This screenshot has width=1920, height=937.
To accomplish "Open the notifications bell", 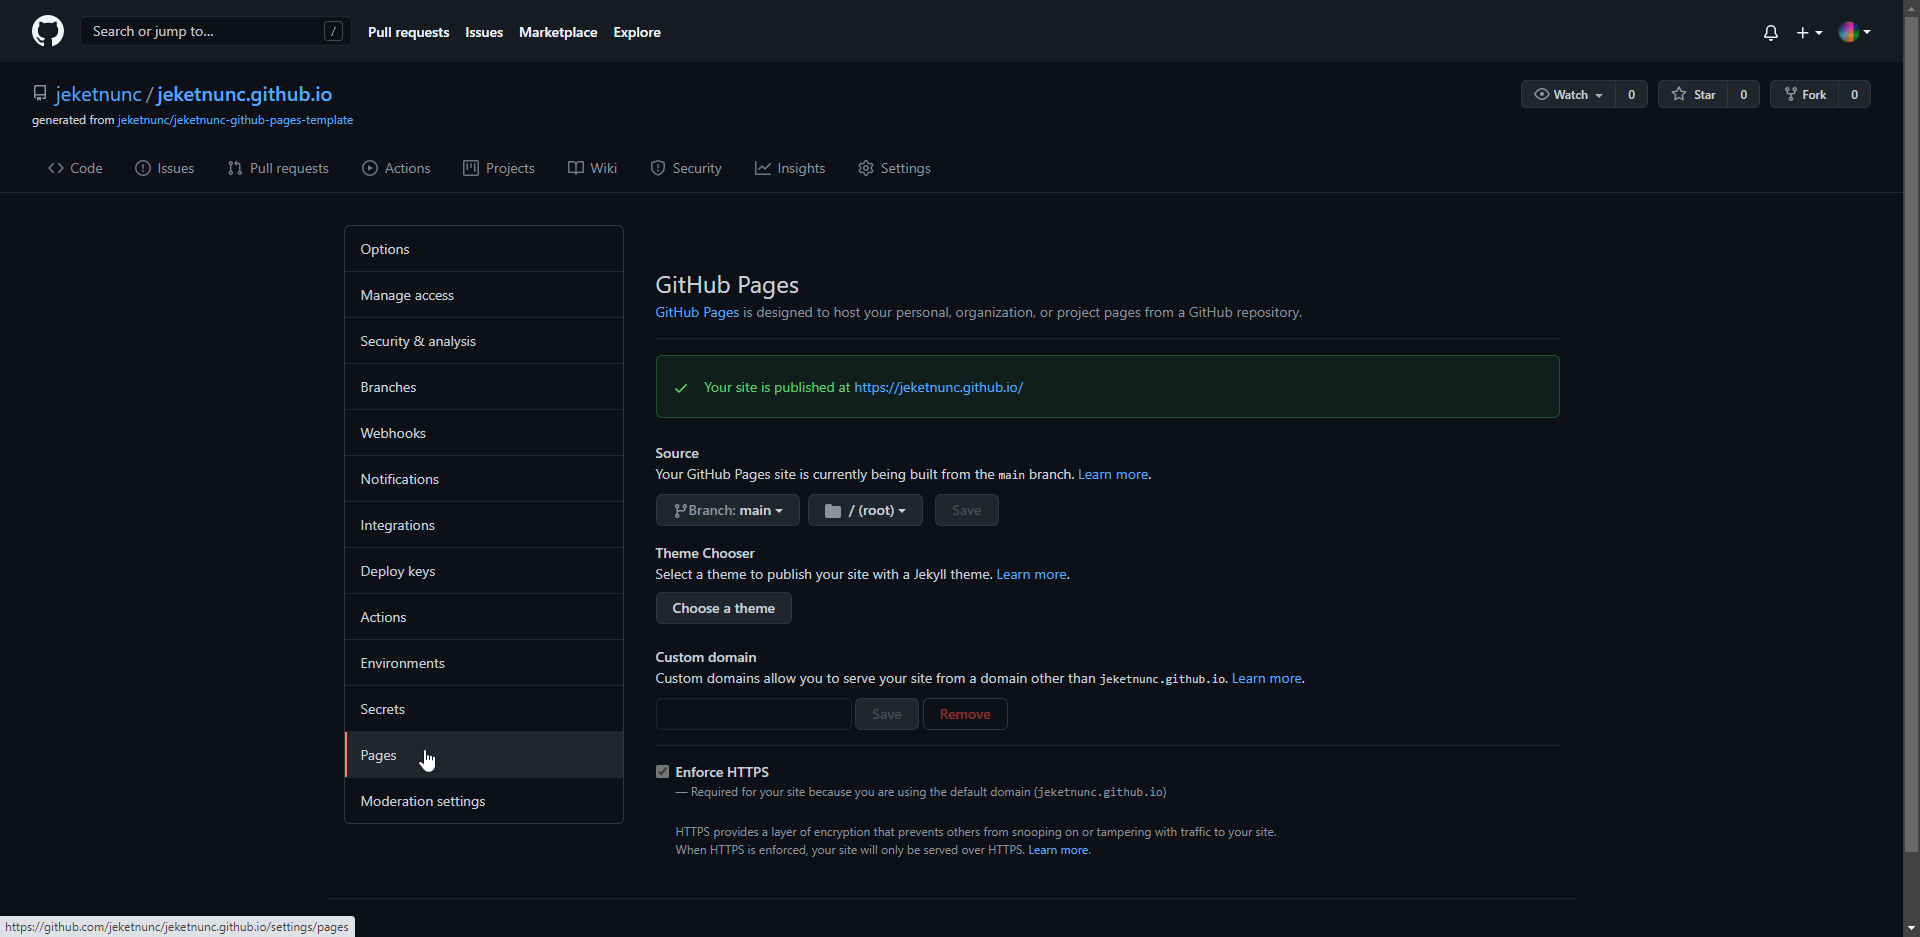I will (1771, 32).
